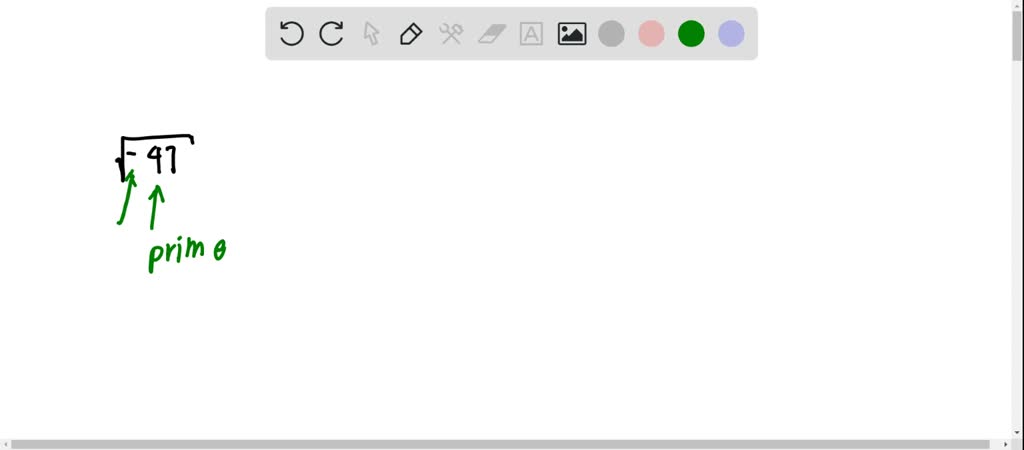Select the pointer selection tool

coord(371,33)
